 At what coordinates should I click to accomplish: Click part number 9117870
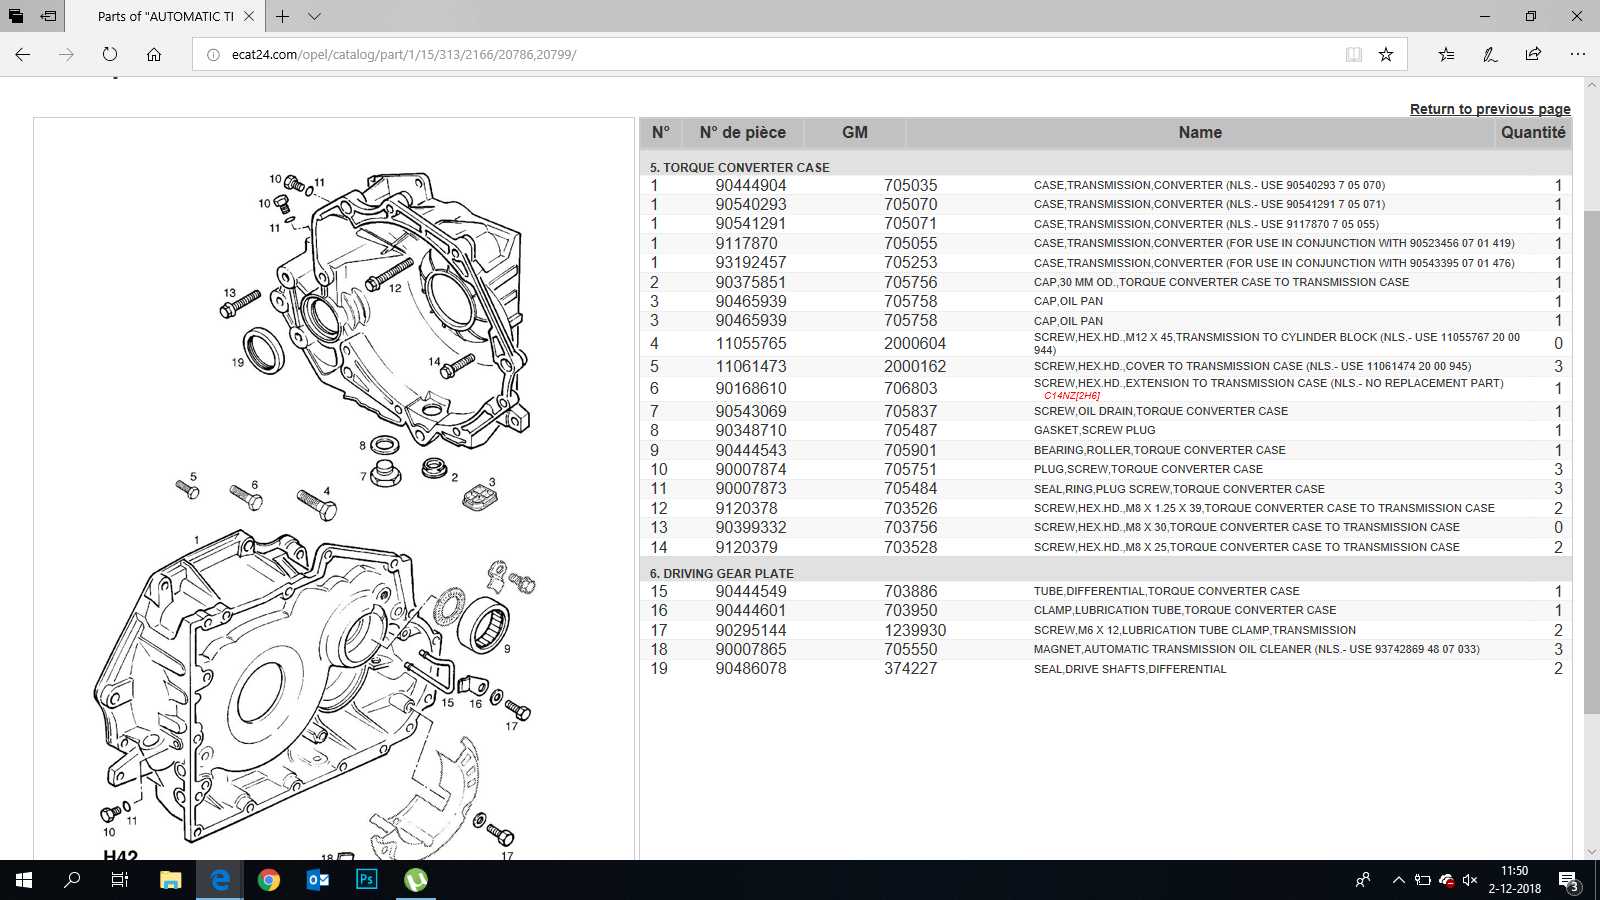746,243
